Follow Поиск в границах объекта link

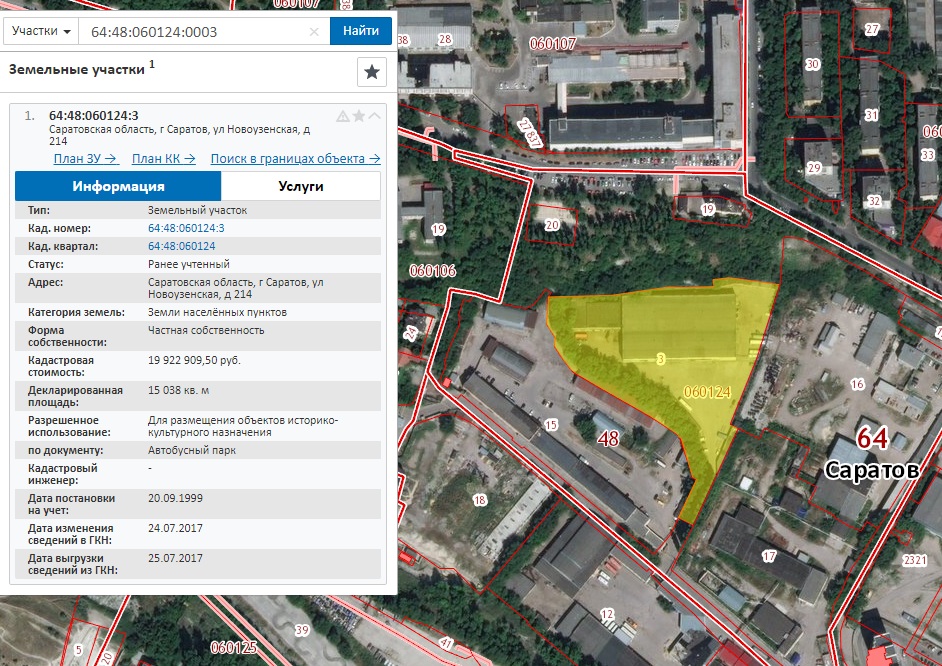tap(295, 159)
